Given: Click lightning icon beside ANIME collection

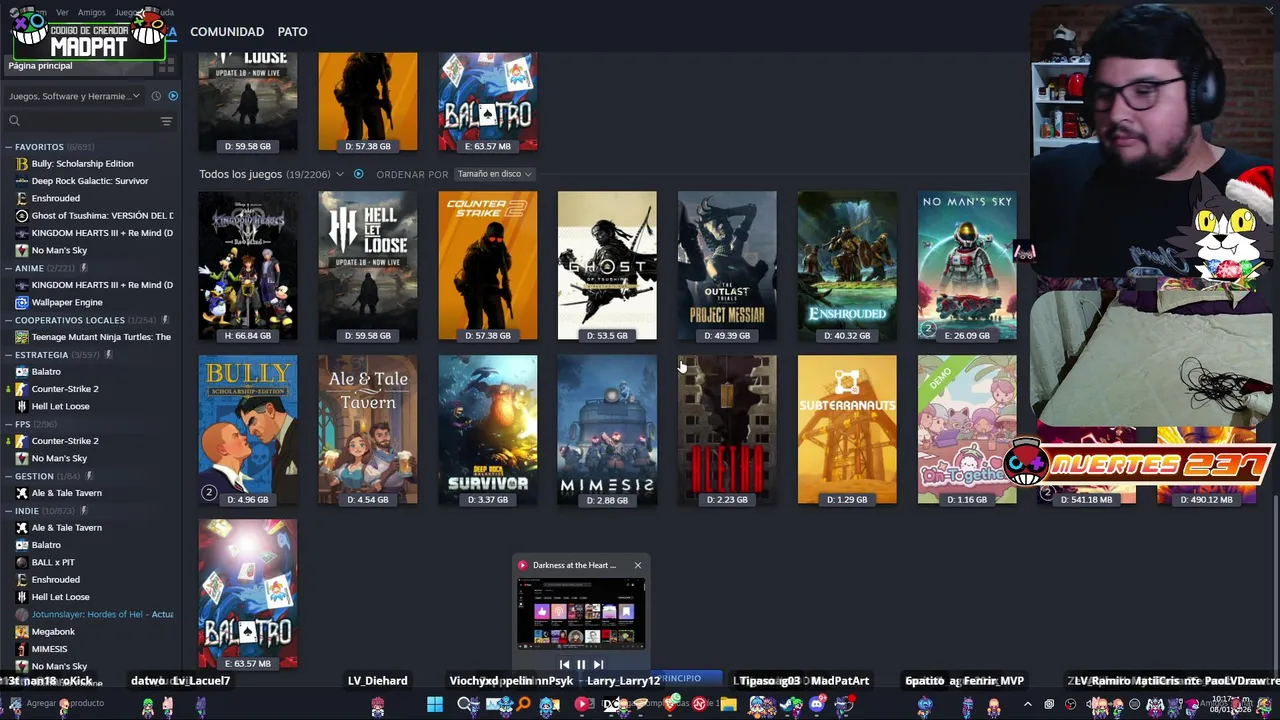Looking at the screenshot, I should [x=84, y=268].
